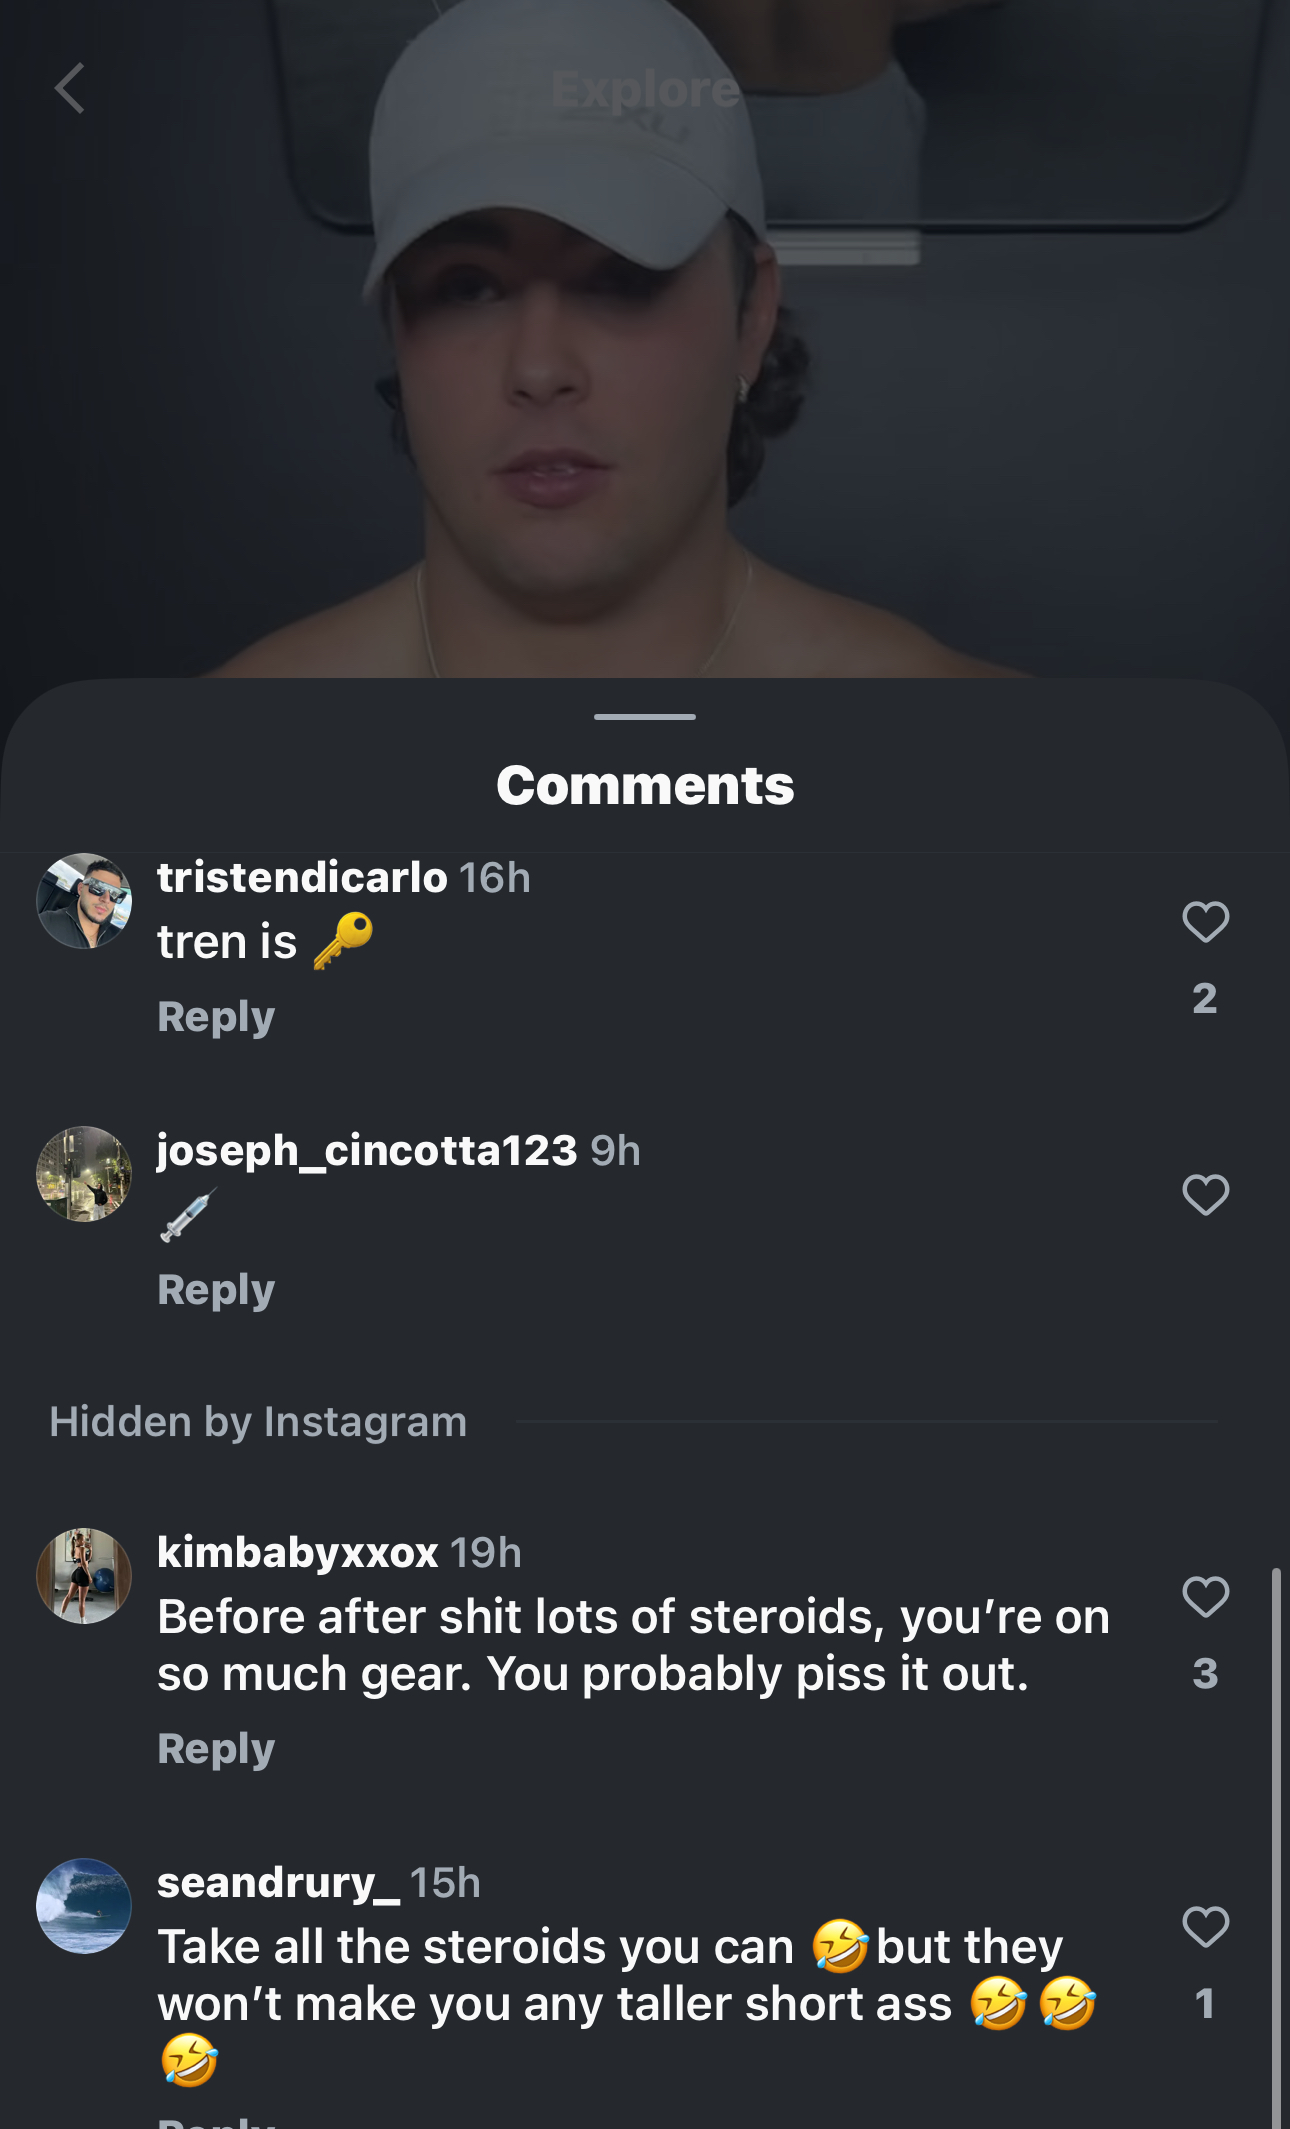
Task: Reply to joseph_cincotta123's comment
Action: click(216, 1290)
